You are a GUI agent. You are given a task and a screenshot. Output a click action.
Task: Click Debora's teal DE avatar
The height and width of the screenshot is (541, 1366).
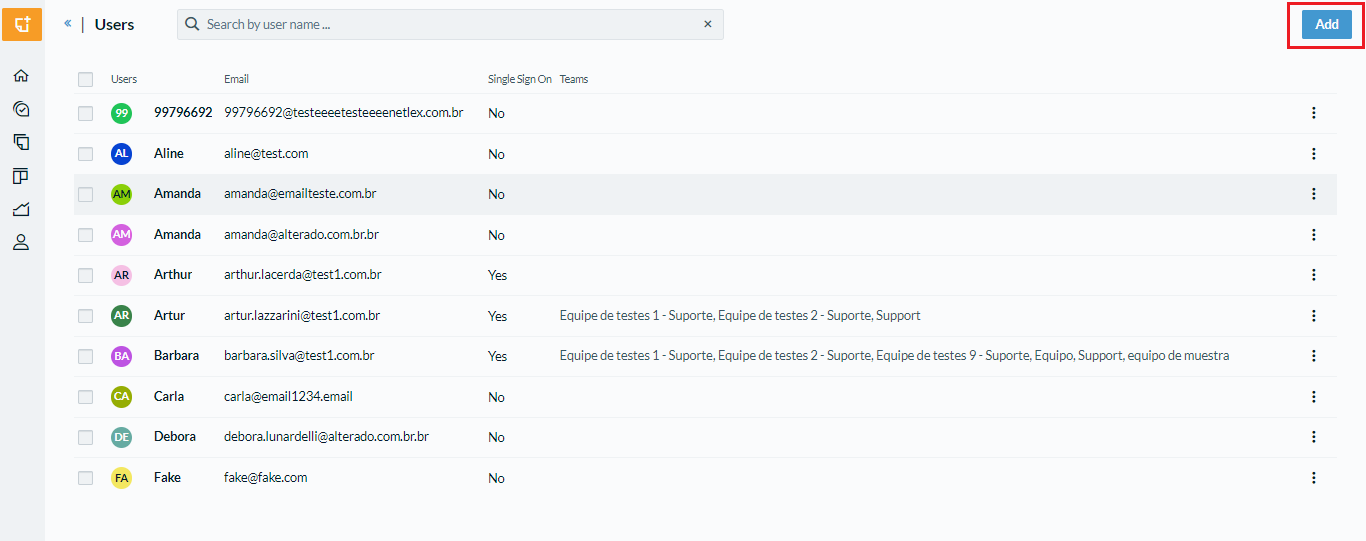(x=121, y=437)
